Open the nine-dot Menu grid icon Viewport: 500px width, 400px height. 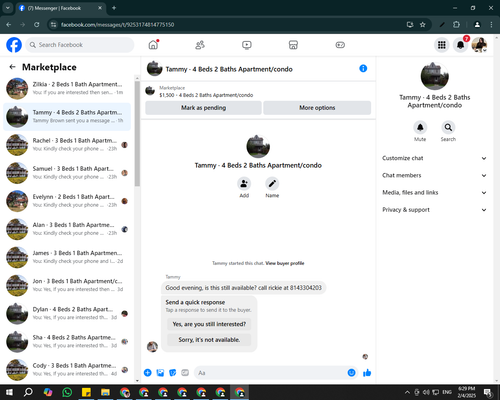442,45
